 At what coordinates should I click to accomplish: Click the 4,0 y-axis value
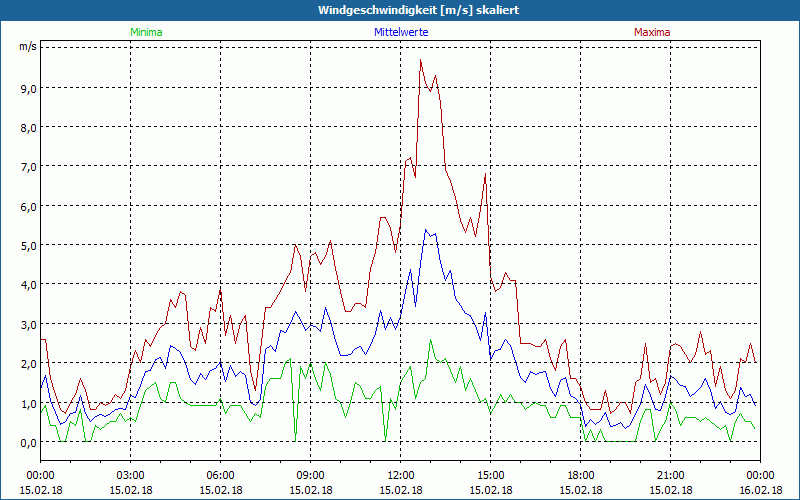point(28,285)
